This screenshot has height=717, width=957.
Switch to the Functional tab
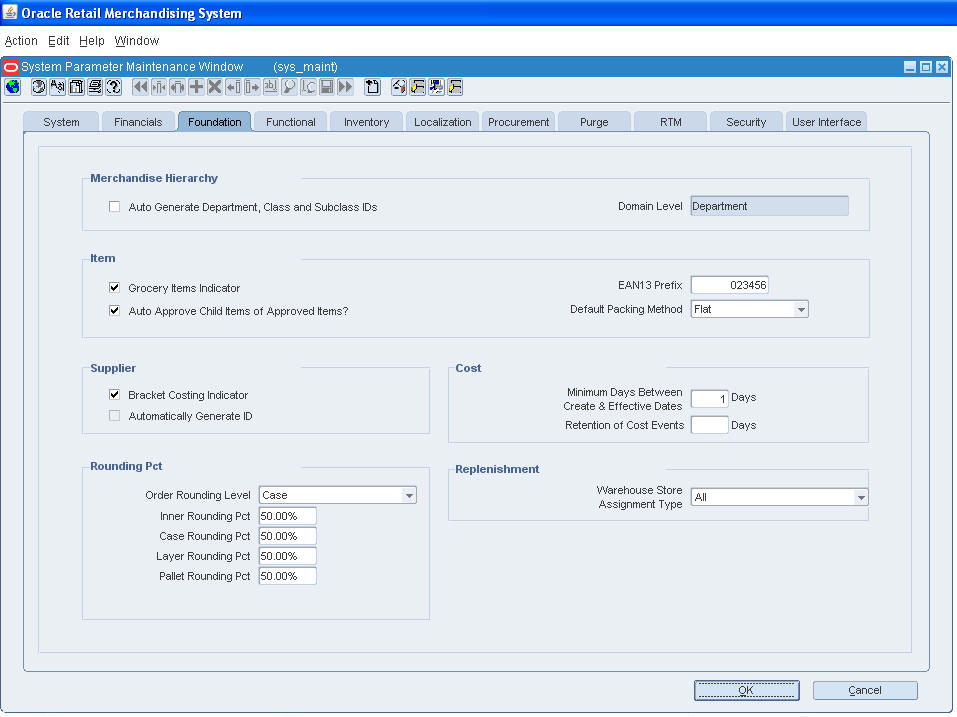pos(291,122)
